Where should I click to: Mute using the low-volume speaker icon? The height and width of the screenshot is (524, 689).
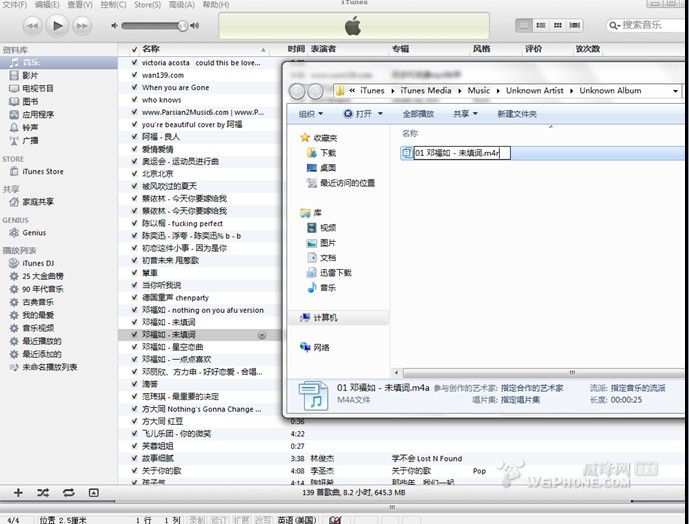(x=114, y=26)
